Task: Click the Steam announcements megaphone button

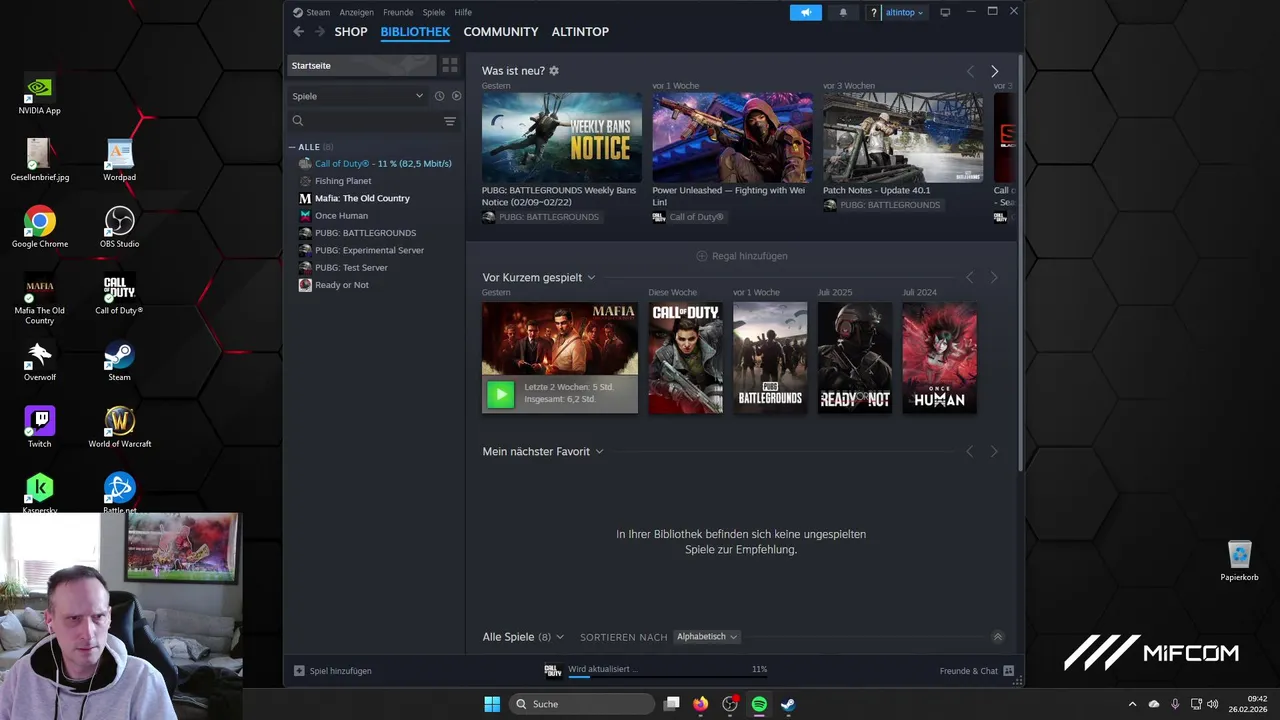Action: pyautogui.click(x=805, y=12)
